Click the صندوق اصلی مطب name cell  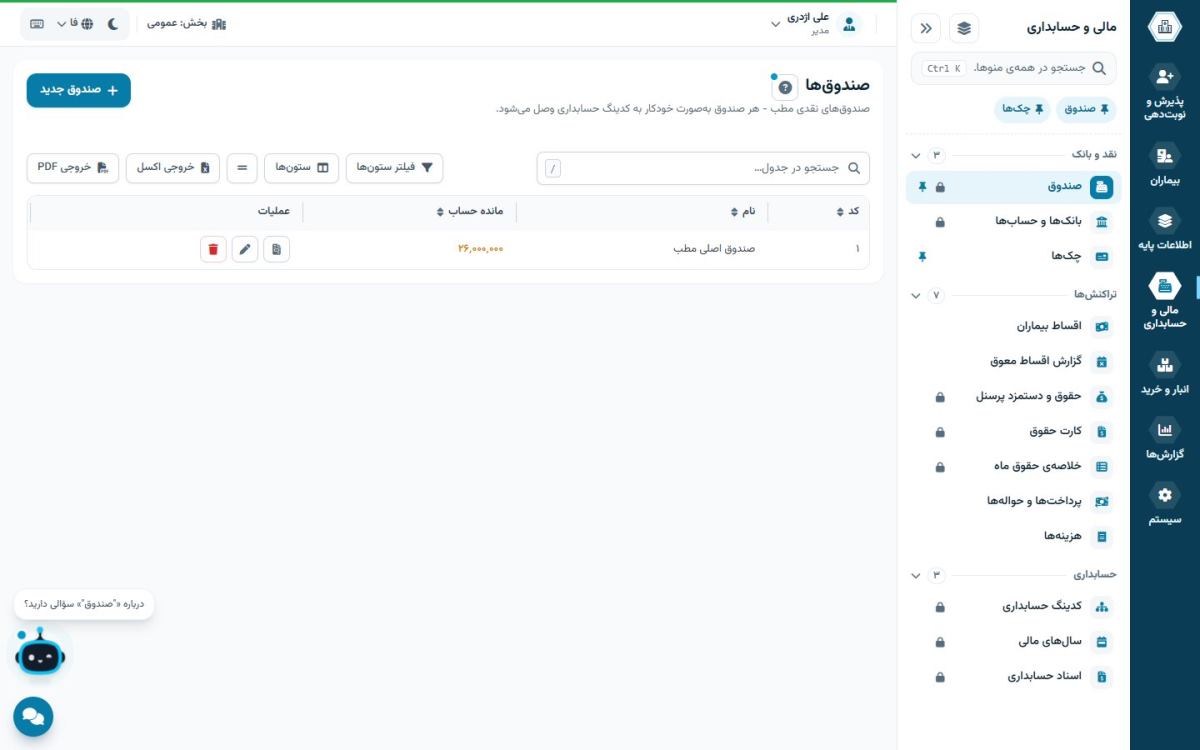point(714,249)
